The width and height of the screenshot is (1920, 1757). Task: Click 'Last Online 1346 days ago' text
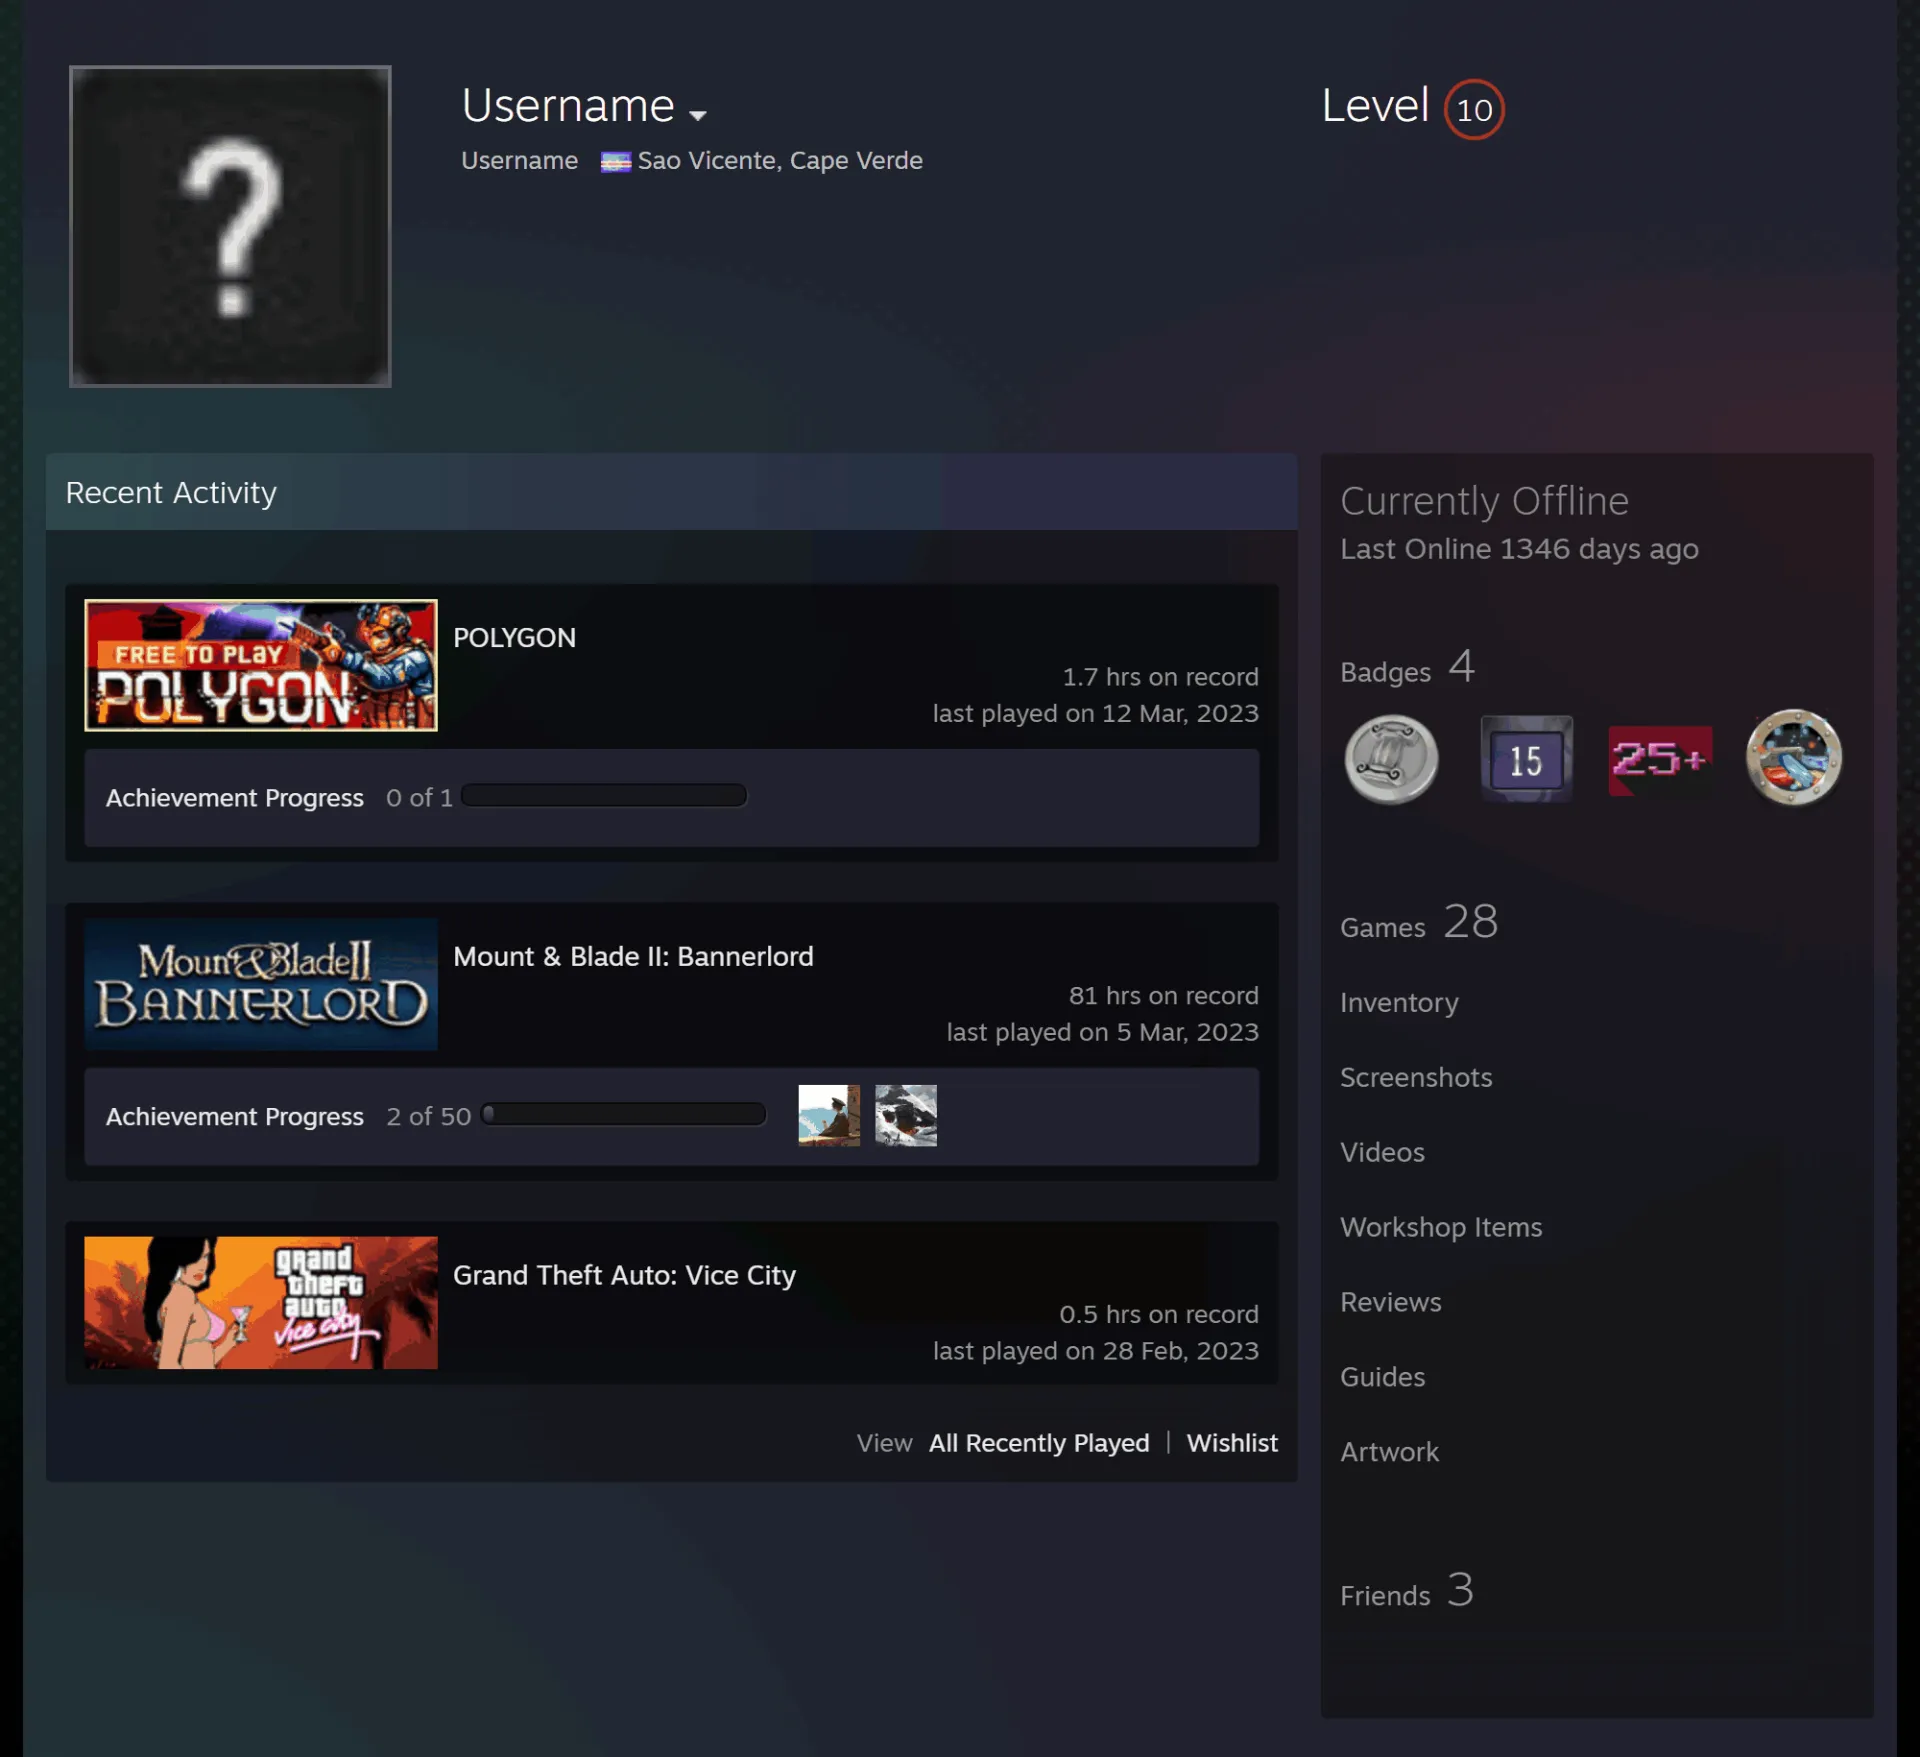coord(1519,549)
